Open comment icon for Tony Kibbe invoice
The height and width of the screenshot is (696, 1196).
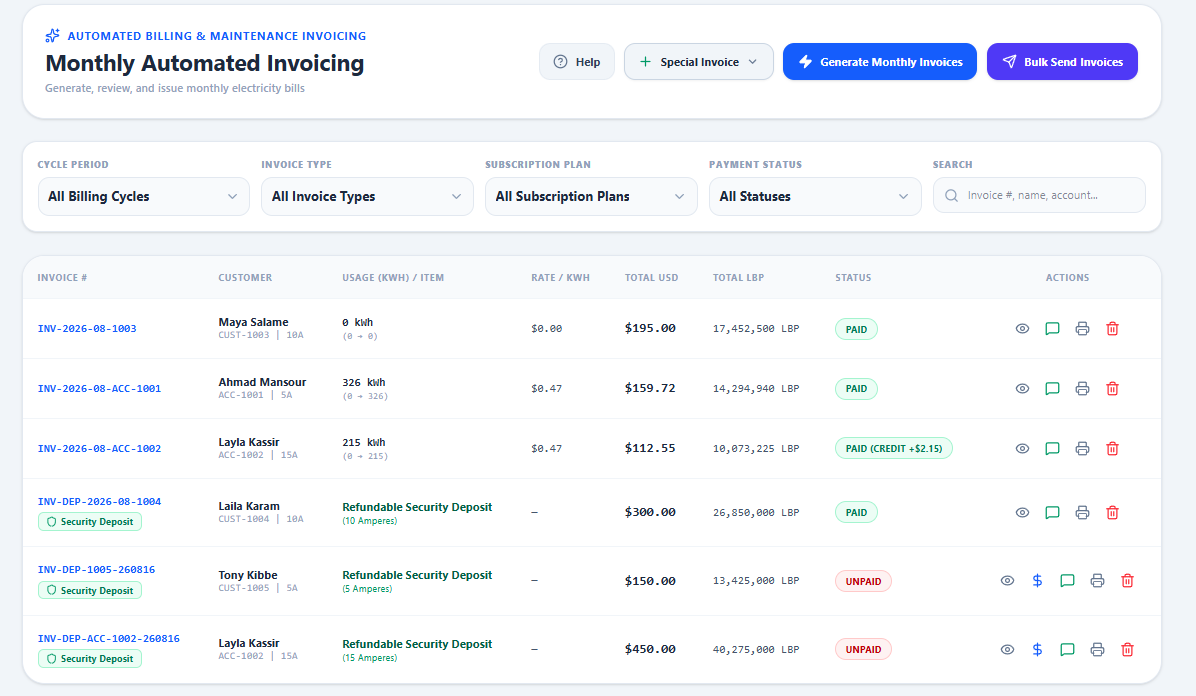tap(1067, 581)
